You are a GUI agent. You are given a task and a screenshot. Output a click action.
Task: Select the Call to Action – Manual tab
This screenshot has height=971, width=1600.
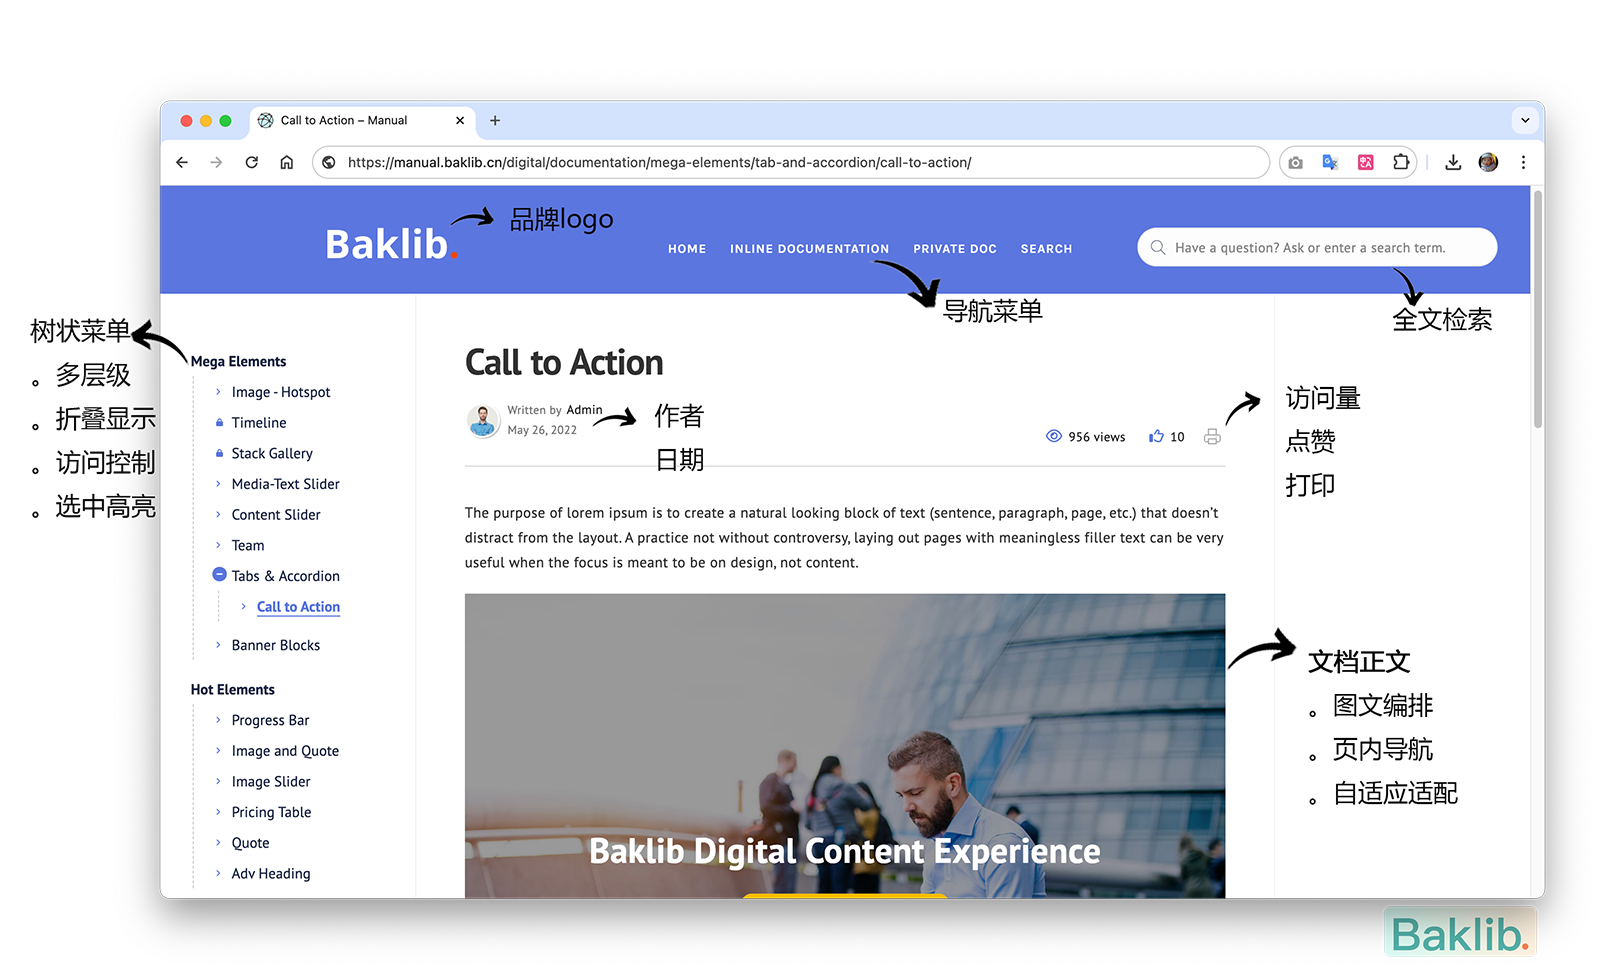pos(362,120)
